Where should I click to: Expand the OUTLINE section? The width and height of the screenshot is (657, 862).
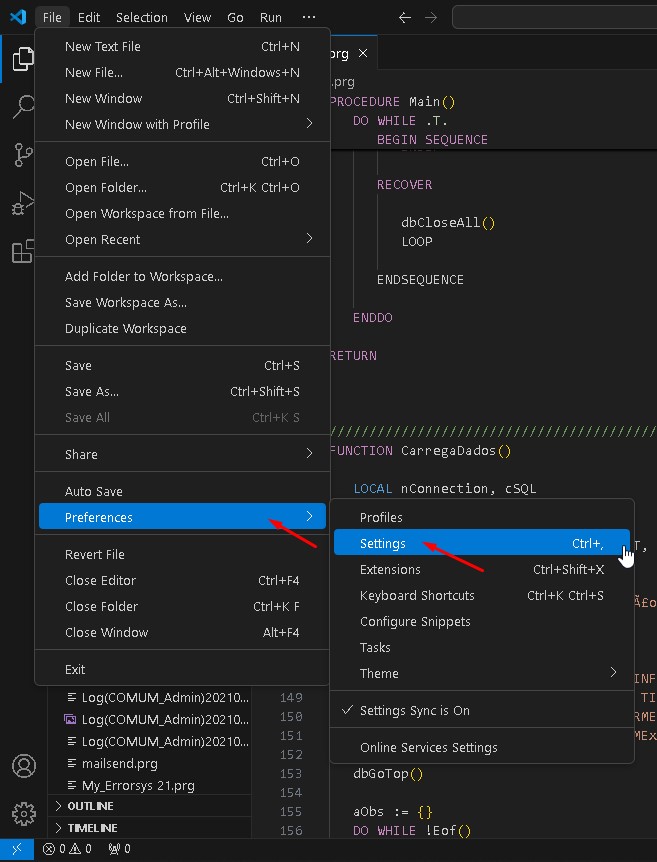click(x=90, y=806)
